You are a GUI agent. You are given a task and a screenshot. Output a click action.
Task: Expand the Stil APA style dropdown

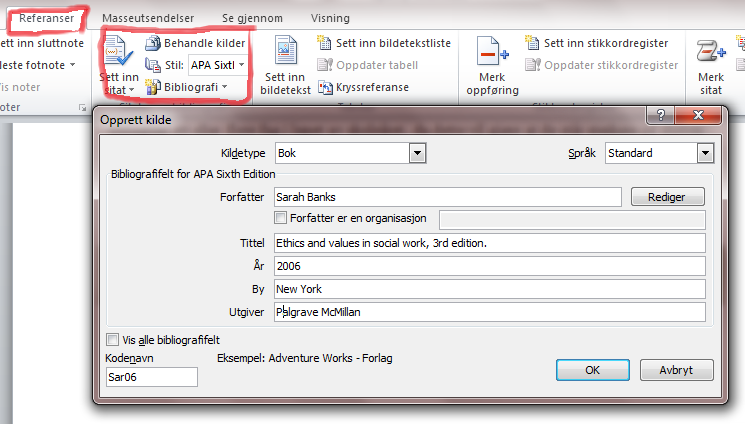pos(241,65)
